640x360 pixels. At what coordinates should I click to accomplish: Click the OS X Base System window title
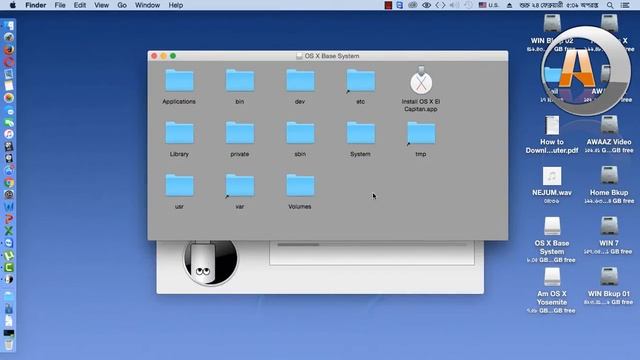coord(332,56)
